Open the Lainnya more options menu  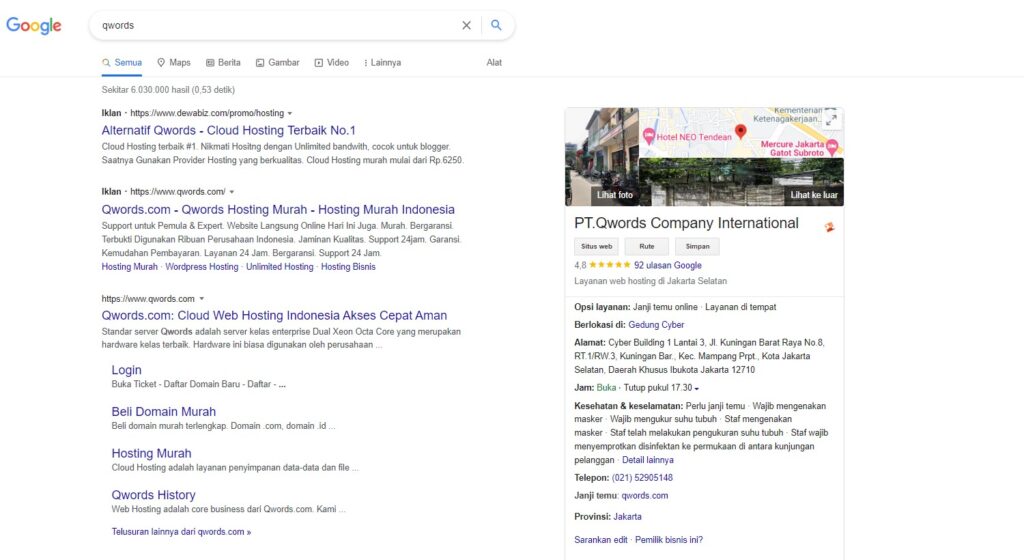(x=381, y=63)
